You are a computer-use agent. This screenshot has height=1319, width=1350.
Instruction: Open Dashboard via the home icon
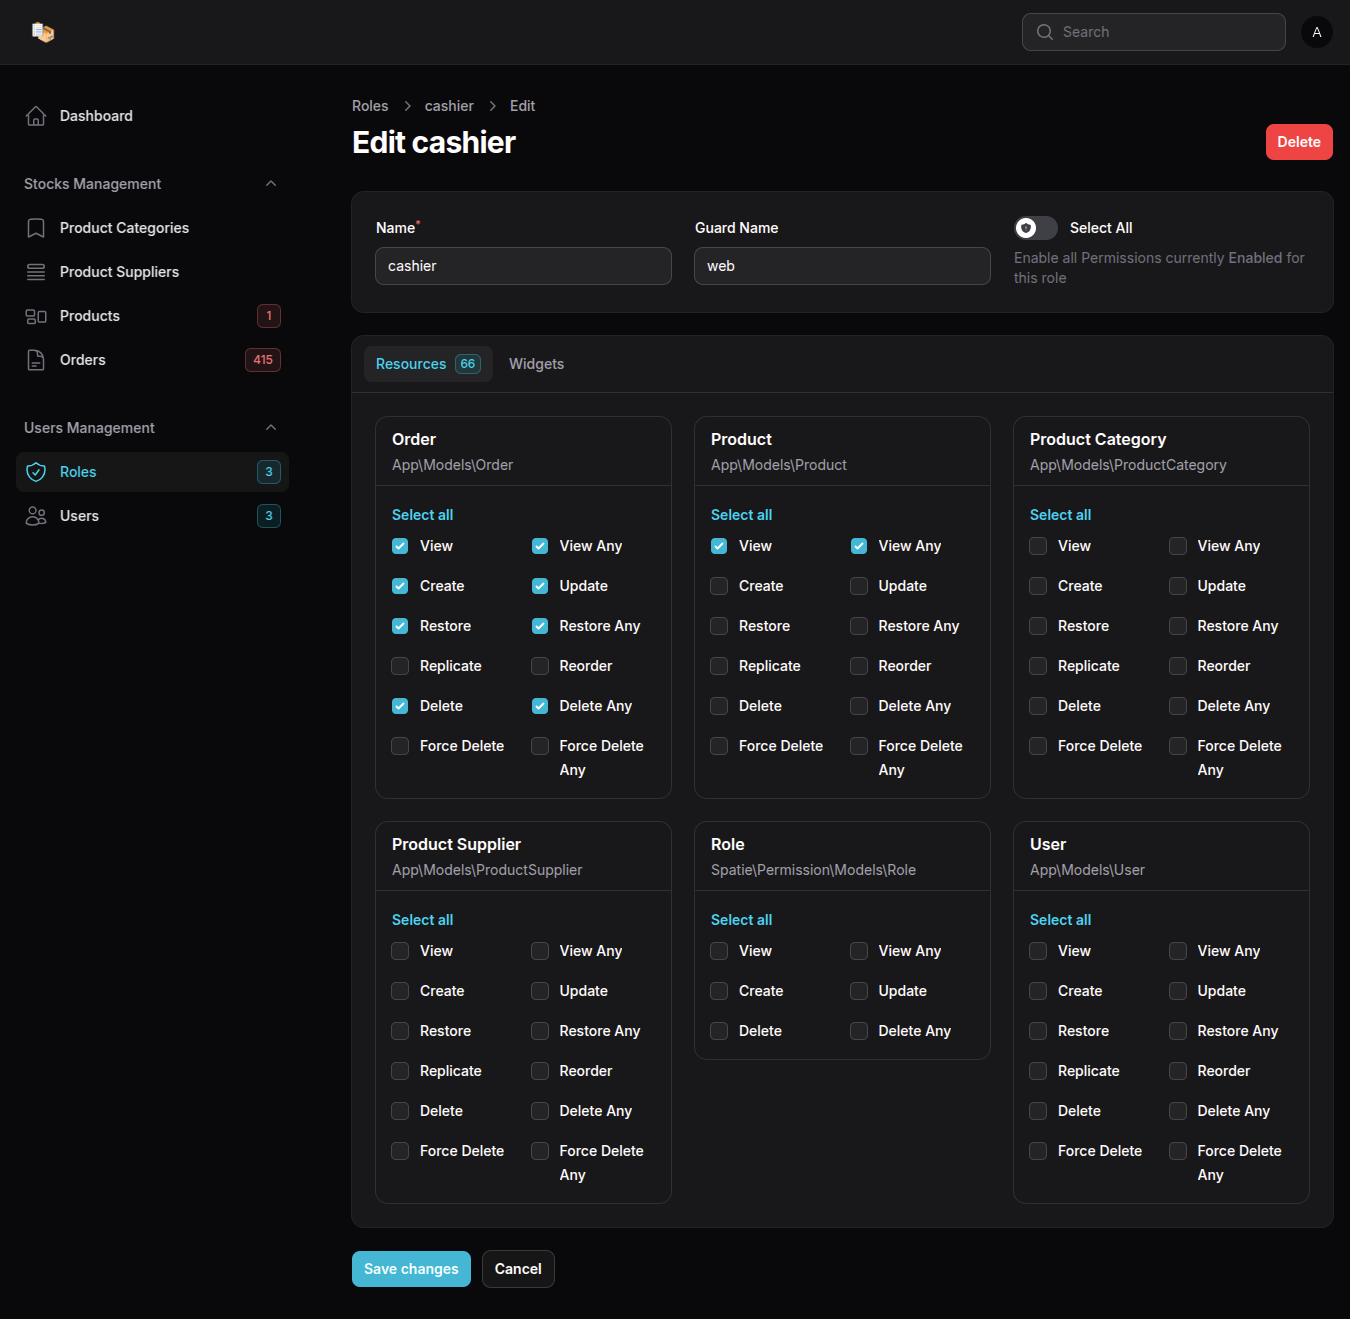tap(36, 116)
